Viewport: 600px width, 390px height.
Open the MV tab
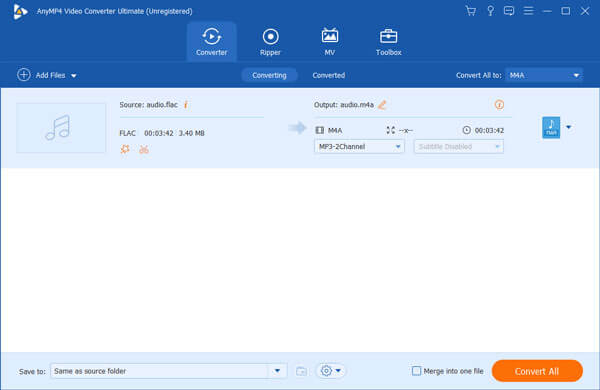pos(329,42)
